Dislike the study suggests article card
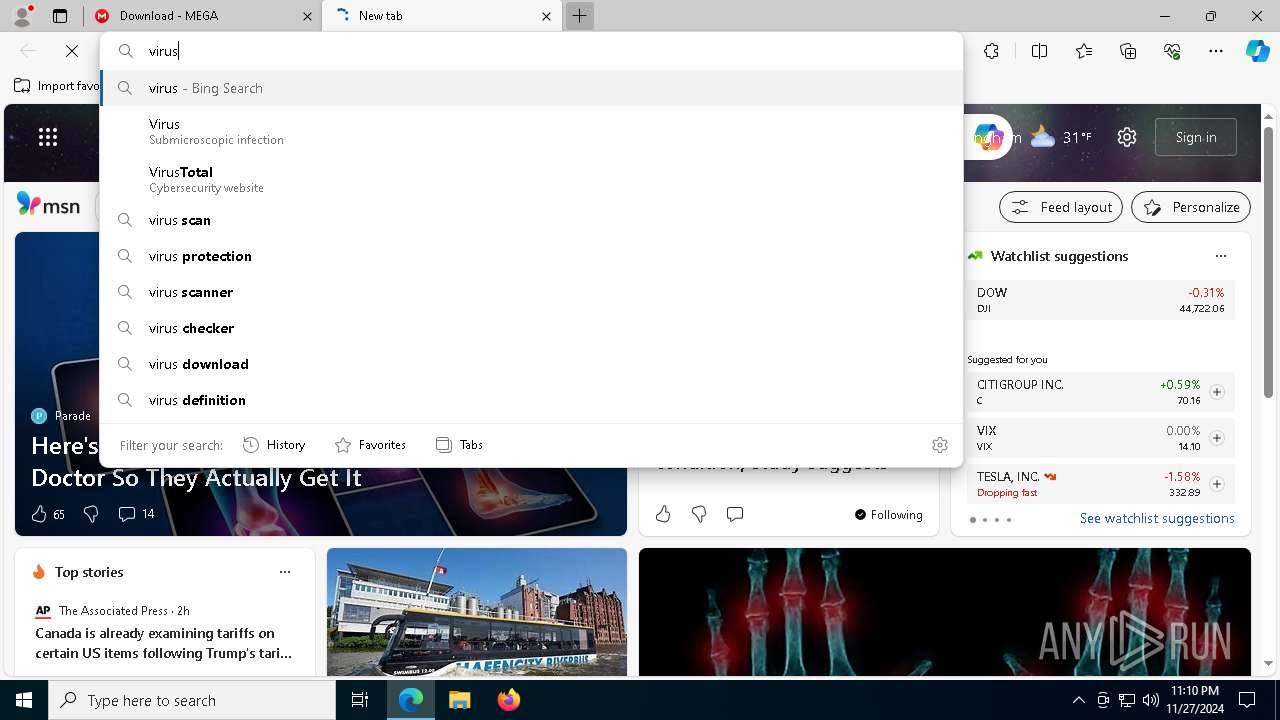This screenshot has width=1280, height=720. pos(699,514)
